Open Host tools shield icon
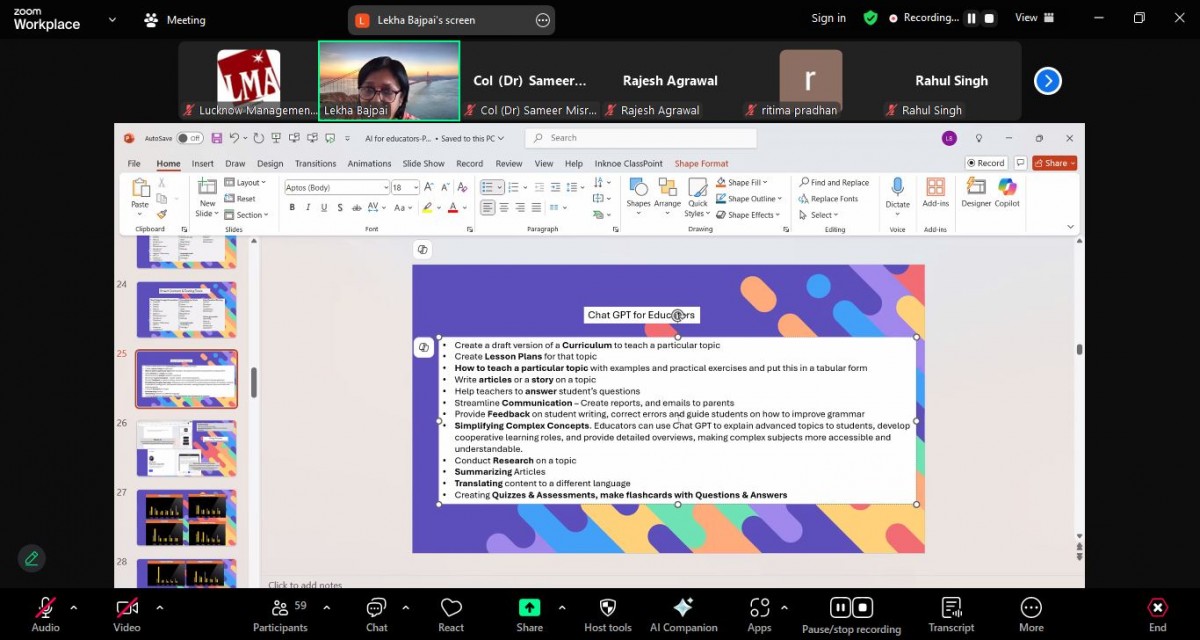This screenshot has height=640, width=1200. click(608, 608)
